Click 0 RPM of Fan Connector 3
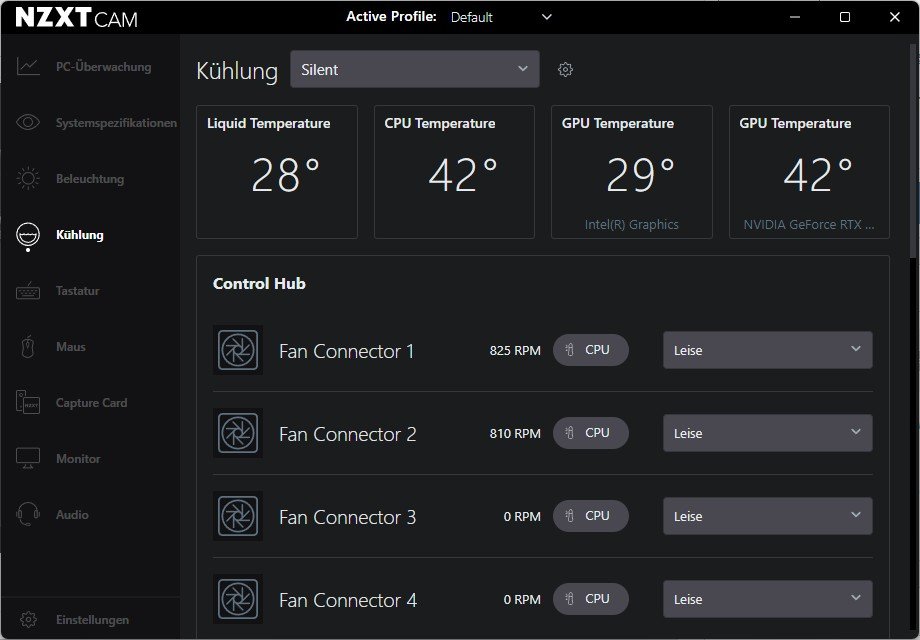Viewport: 920px width, 640px height. (522, 517)
